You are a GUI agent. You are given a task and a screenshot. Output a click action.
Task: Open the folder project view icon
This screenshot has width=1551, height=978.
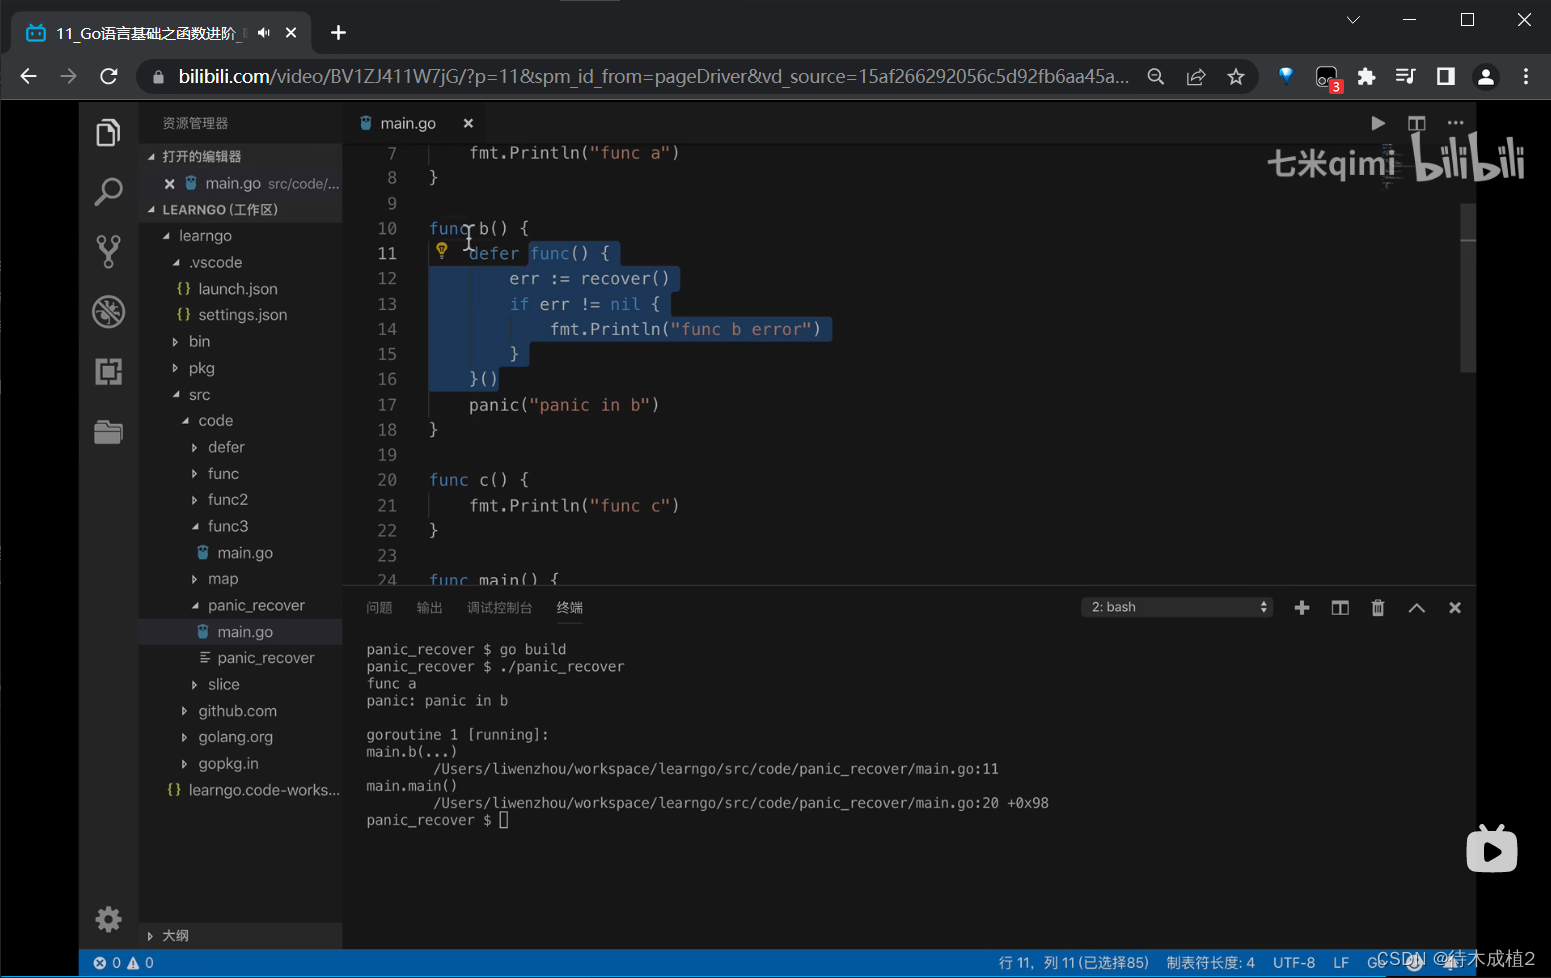click(108, 431)
